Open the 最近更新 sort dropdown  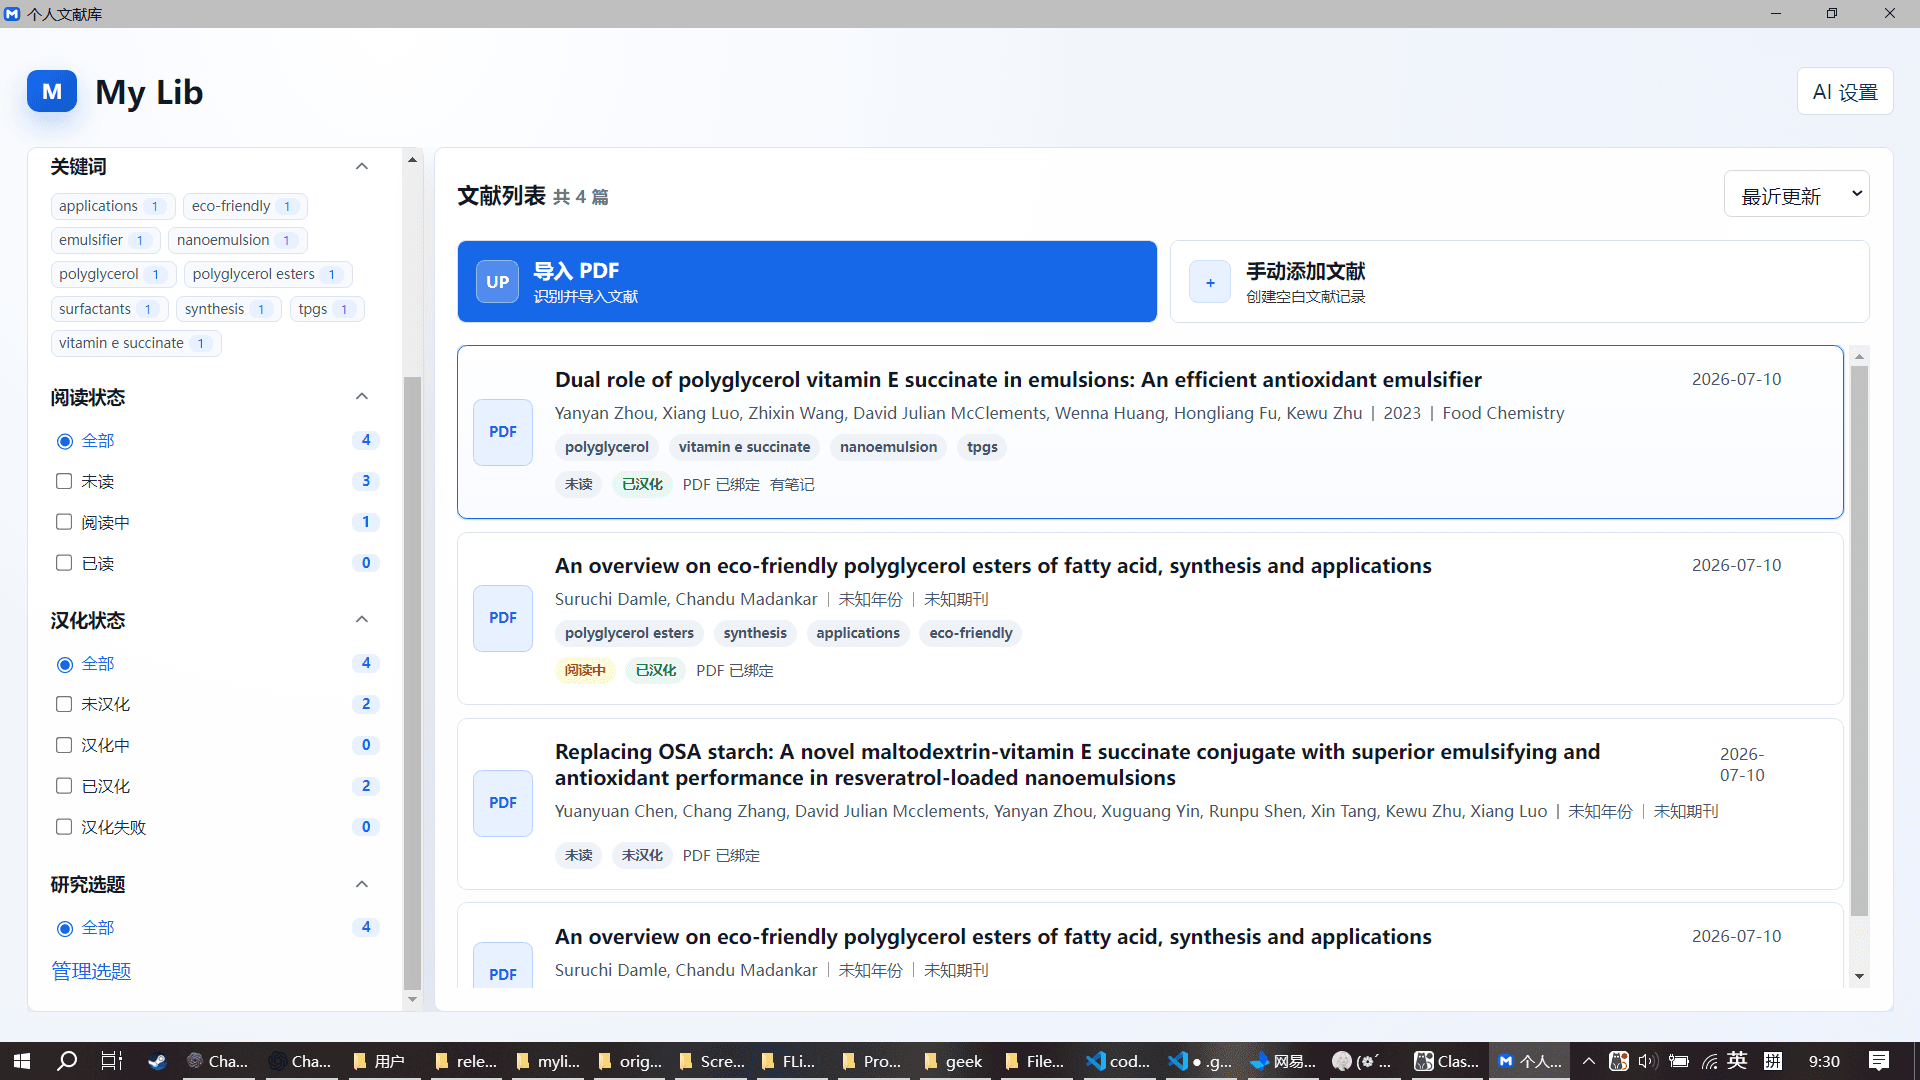[1796, 194]
